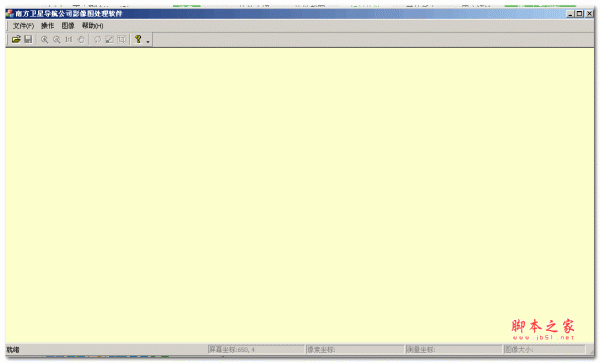Click the 像素坐标 status bar field

pos(355,350)
